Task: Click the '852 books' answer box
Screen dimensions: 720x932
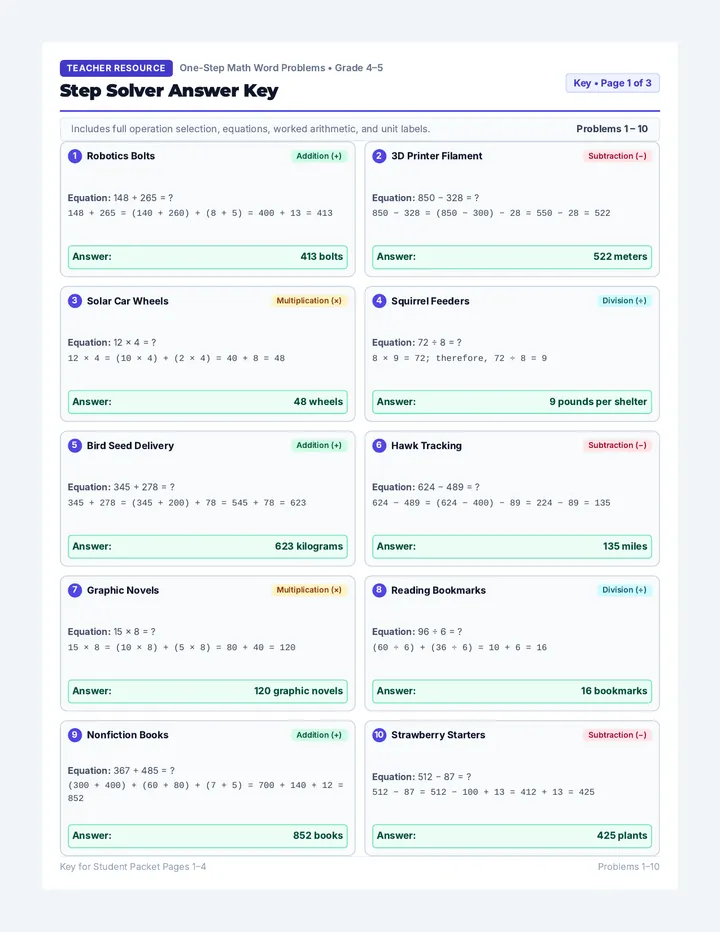Action: coord(207,836)
